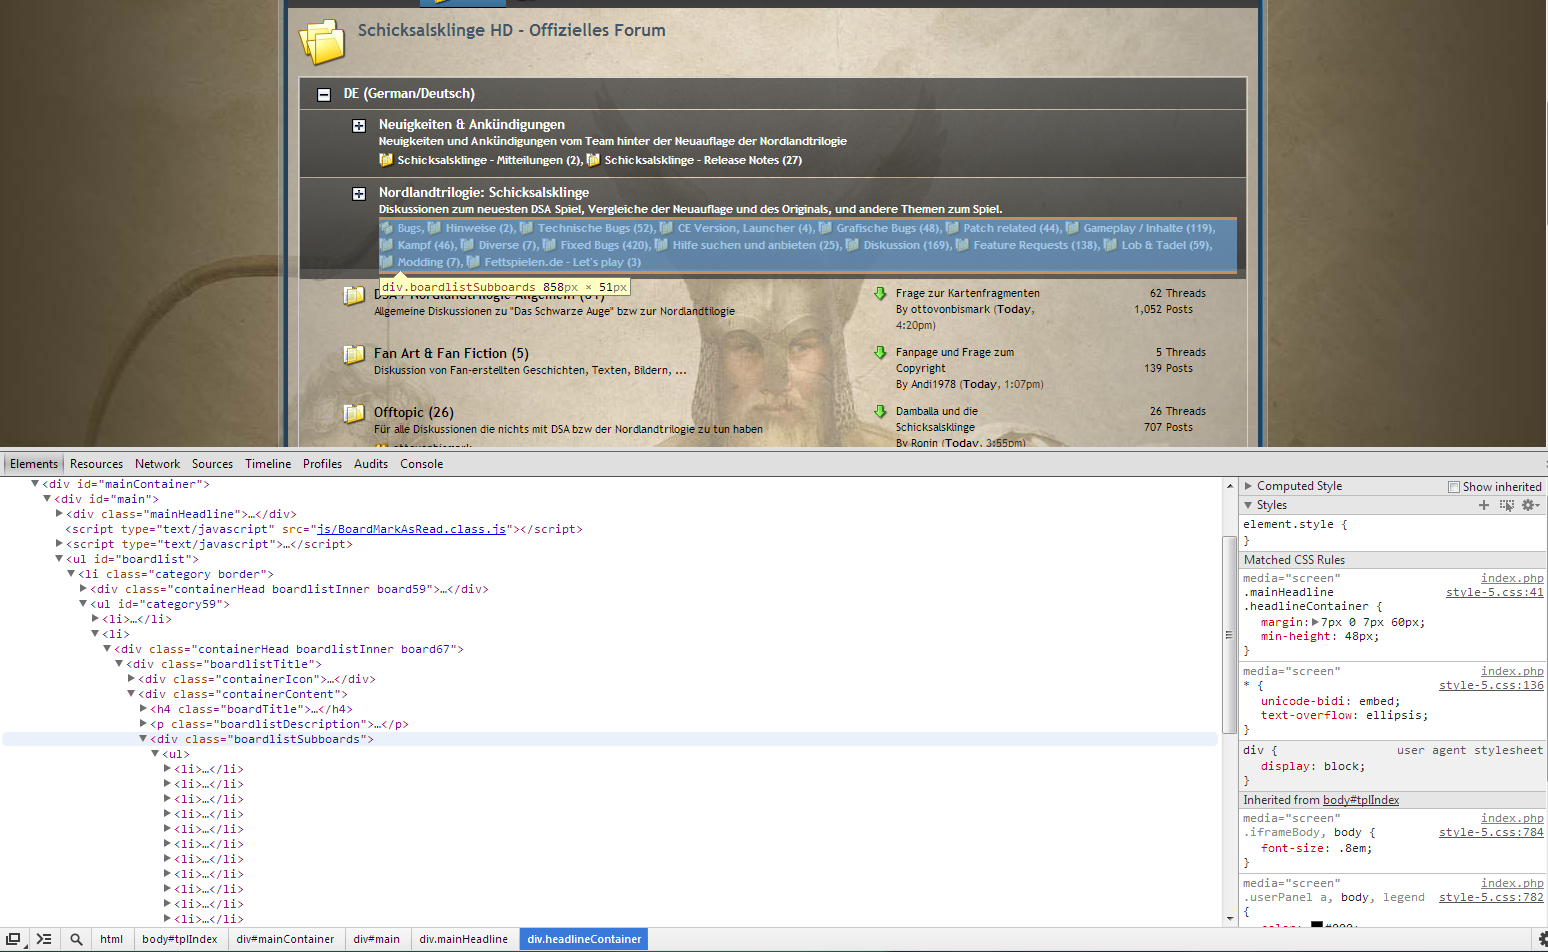1548x952 pixels.
Task: Open the Profiles panel tab
Action: coord(322,464)
